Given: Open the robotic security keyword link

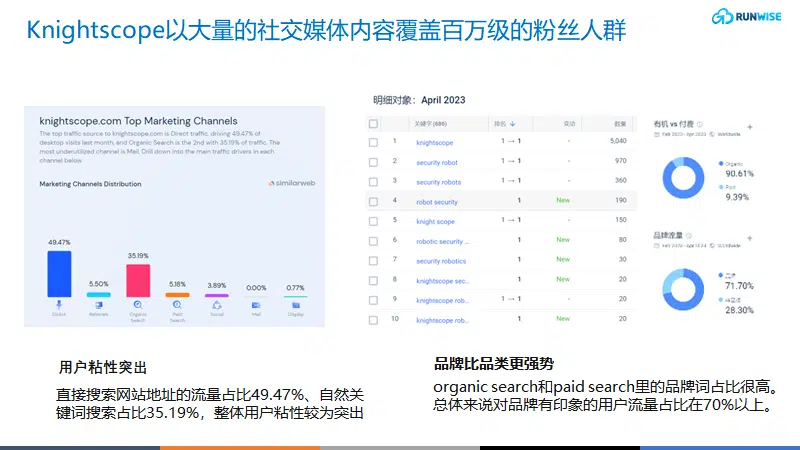Looking at the screenshot, I should click(442, 241).
